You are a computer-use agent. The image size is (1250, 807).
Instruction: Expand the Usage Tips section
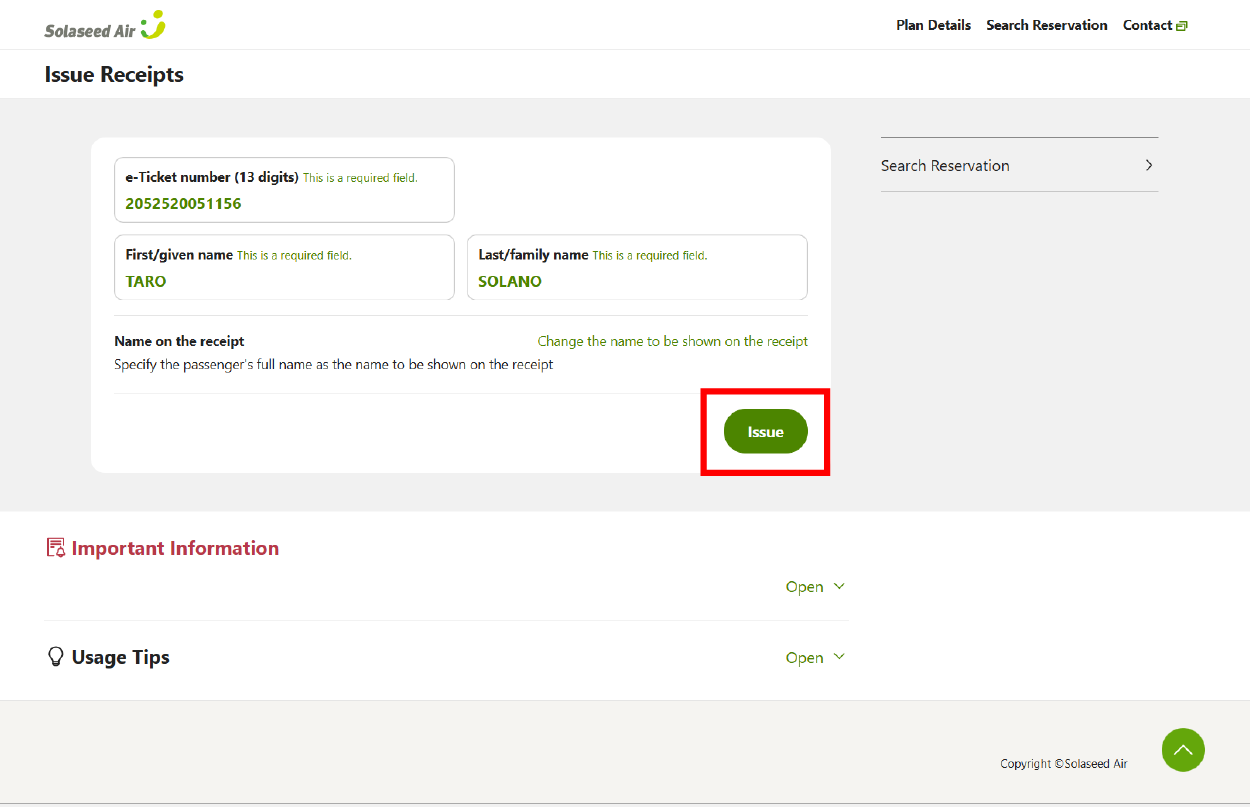815,658
